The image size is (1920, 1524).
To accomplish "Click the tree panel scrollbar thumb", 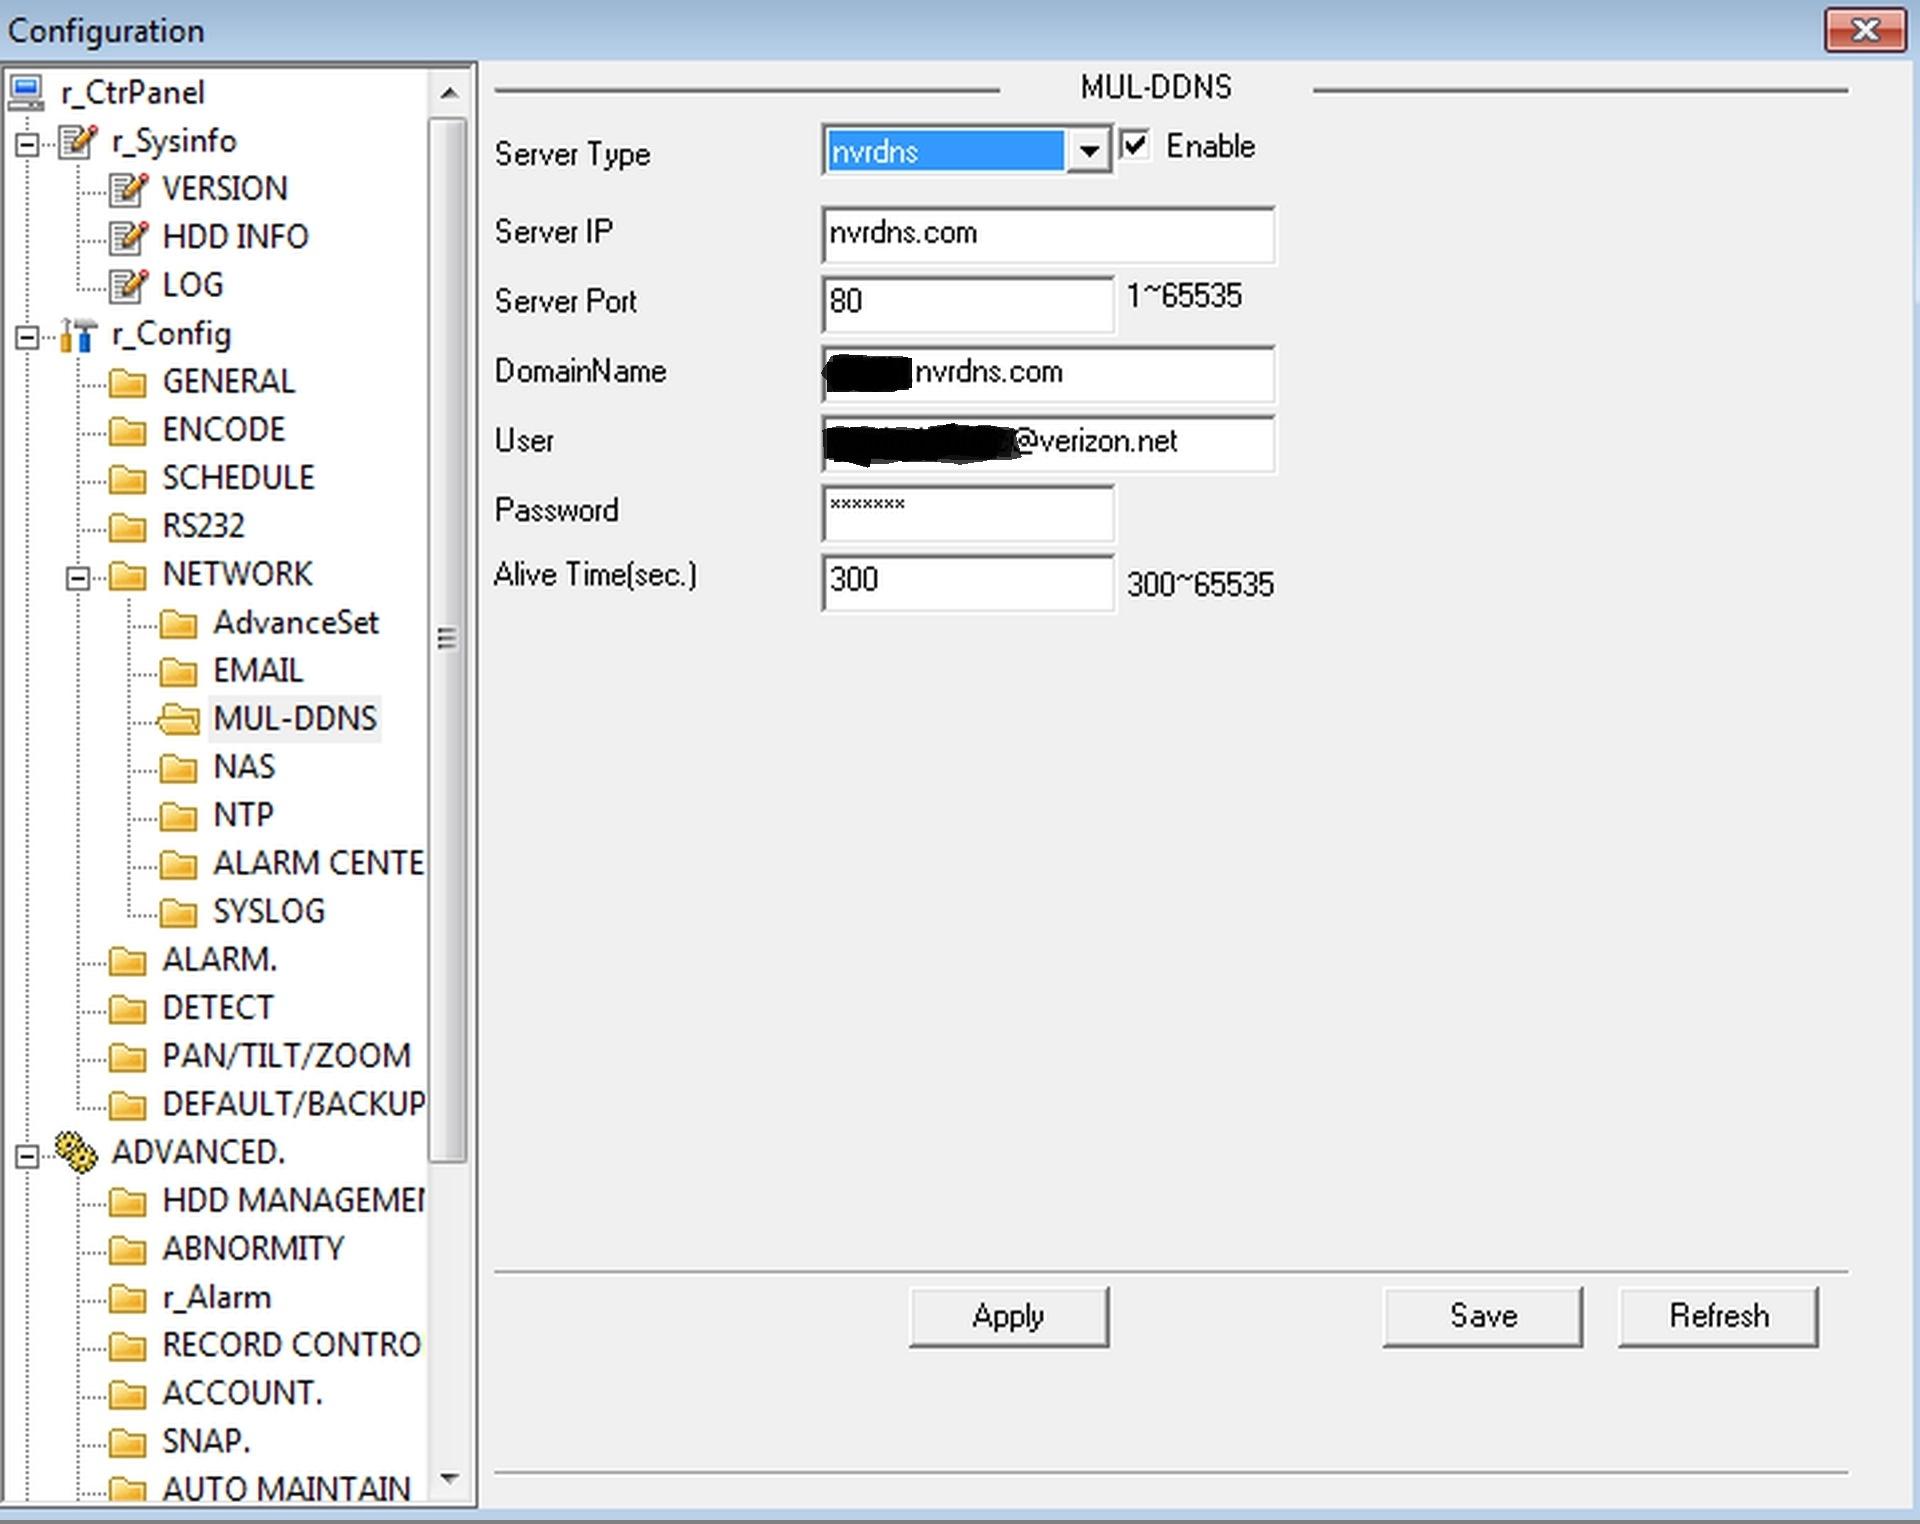I will click(447, 638).
